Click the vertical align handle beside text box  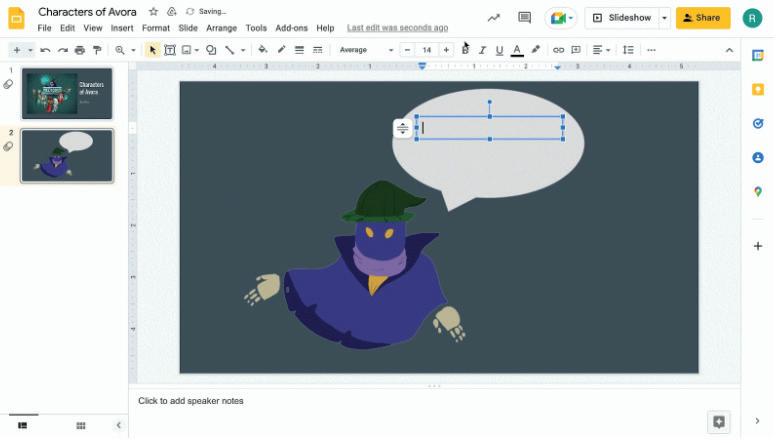(x=402, y=128)
